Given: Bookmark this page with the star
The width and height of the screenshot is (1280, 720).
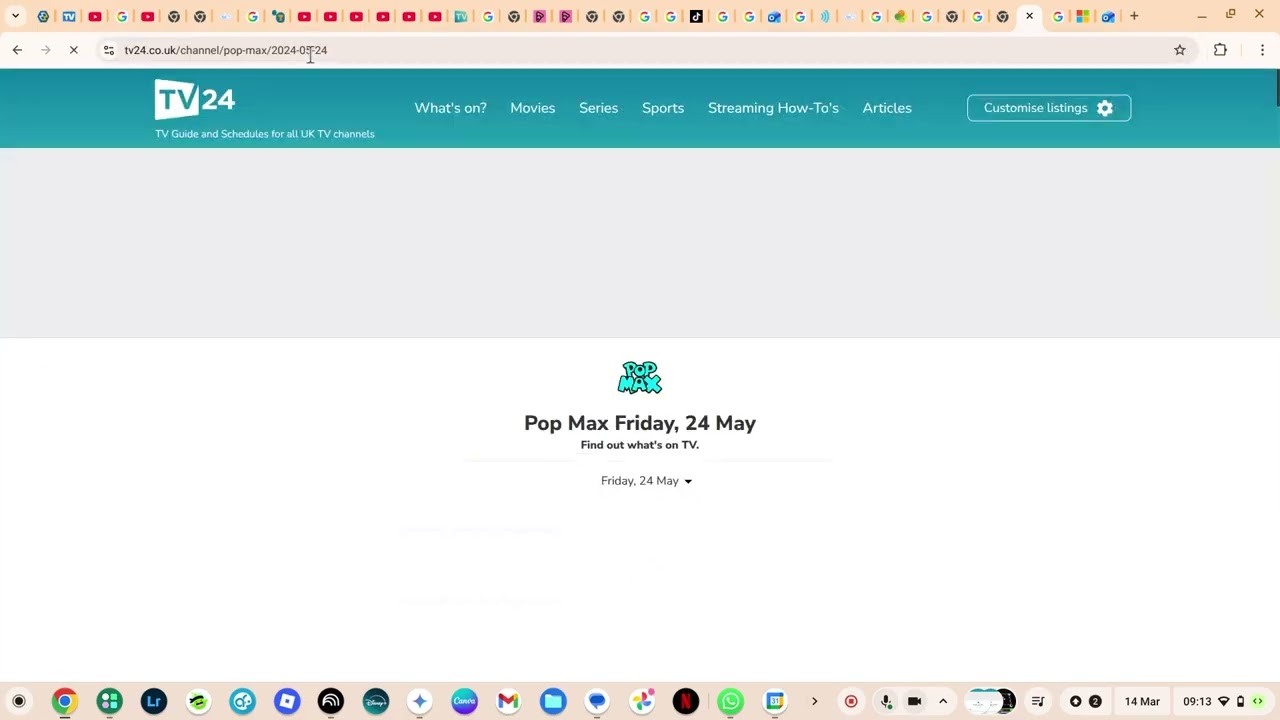Looking at the screenshot, I should click(1180, 50).
